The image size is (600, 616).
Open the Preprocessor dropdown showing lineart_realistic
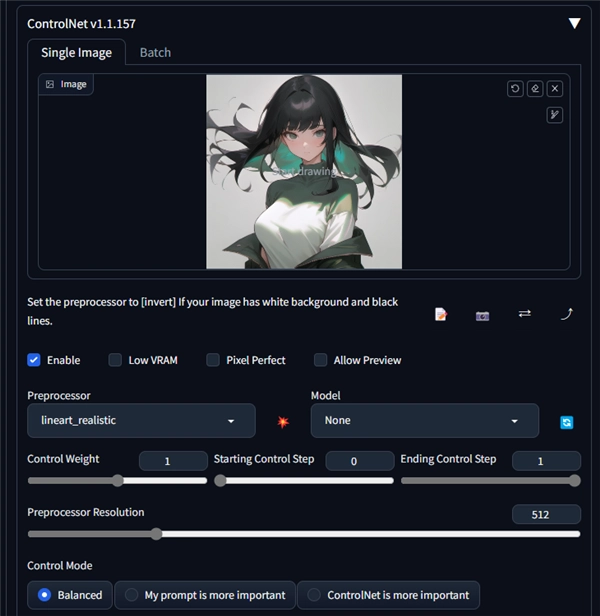141,420
